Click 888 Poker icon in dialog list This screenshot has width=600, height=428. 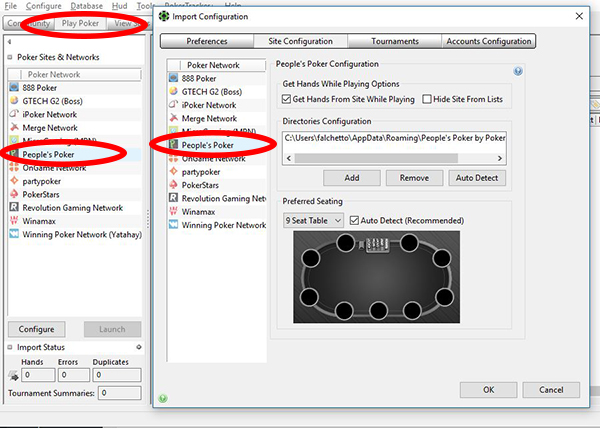click(173, 78)
